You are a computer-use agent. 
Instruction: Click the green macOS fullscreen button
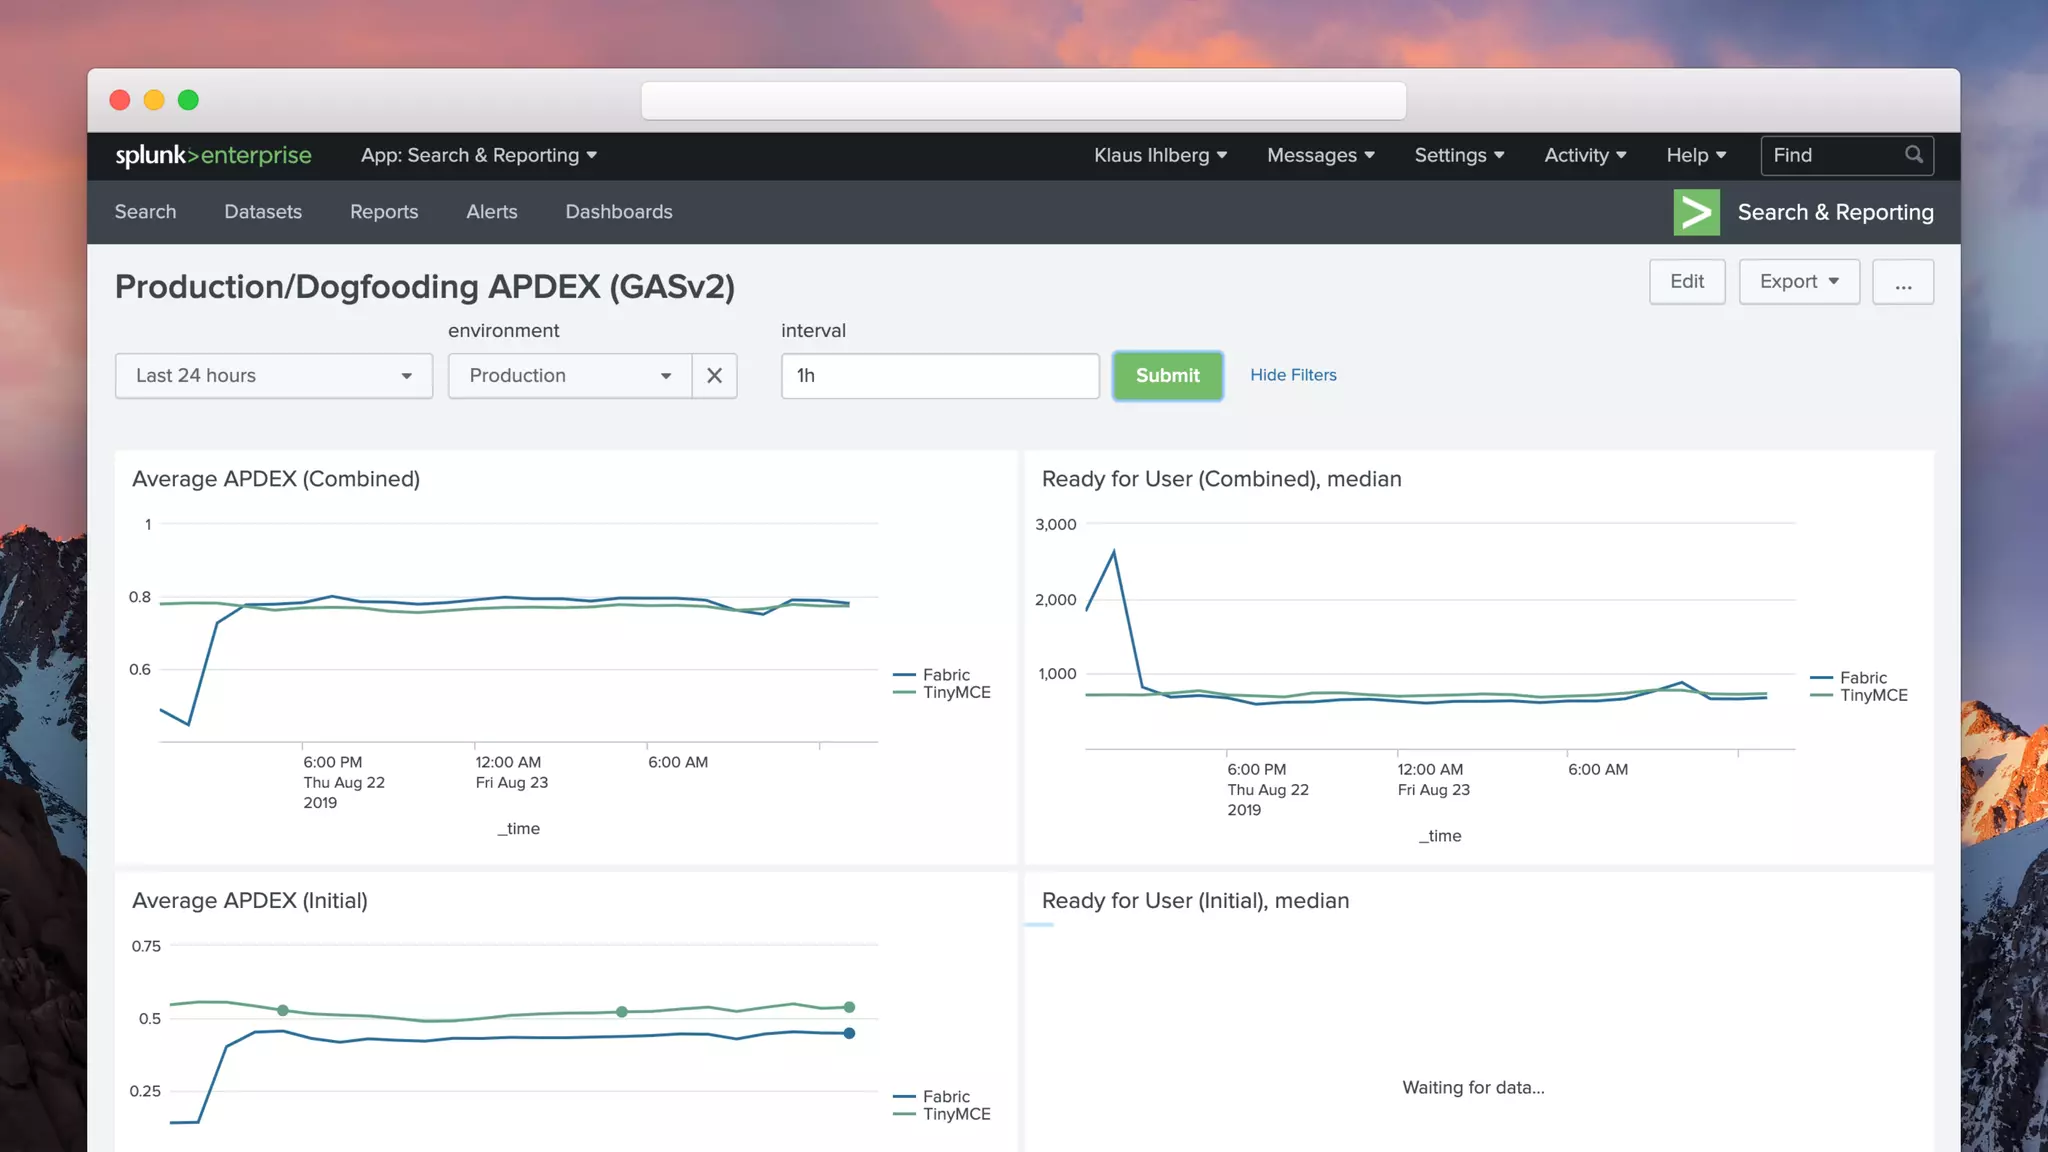(x=188, y=100)
